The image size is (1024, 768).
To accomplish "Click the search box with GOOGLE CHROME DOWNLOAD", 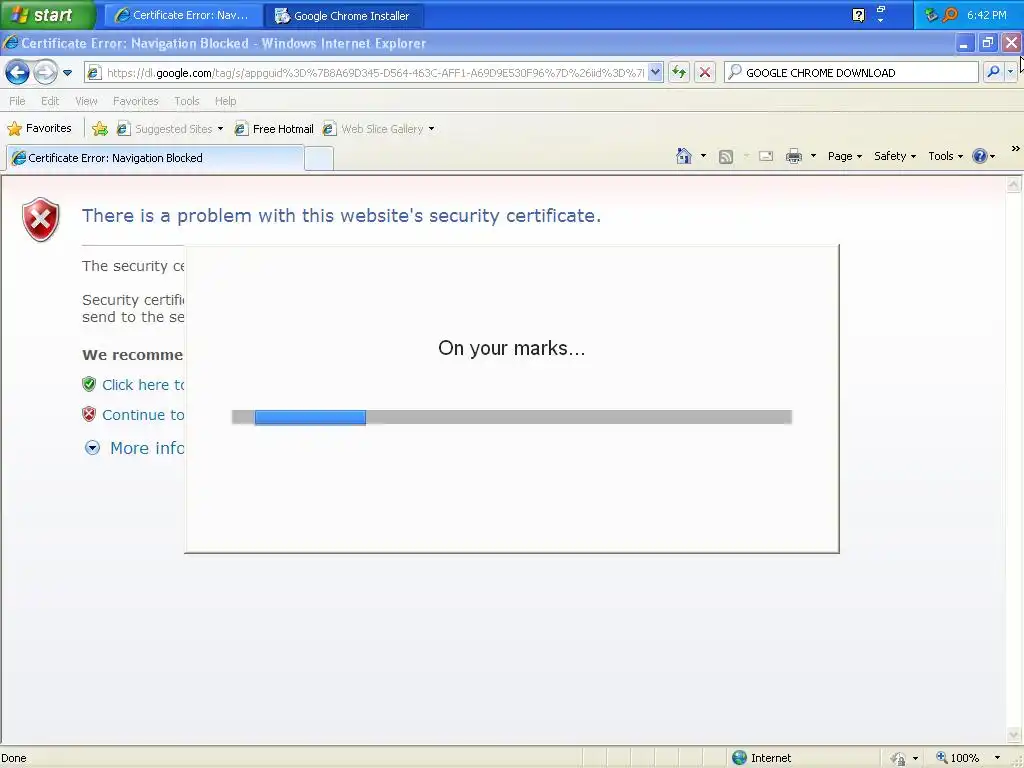I will (852, 72).
